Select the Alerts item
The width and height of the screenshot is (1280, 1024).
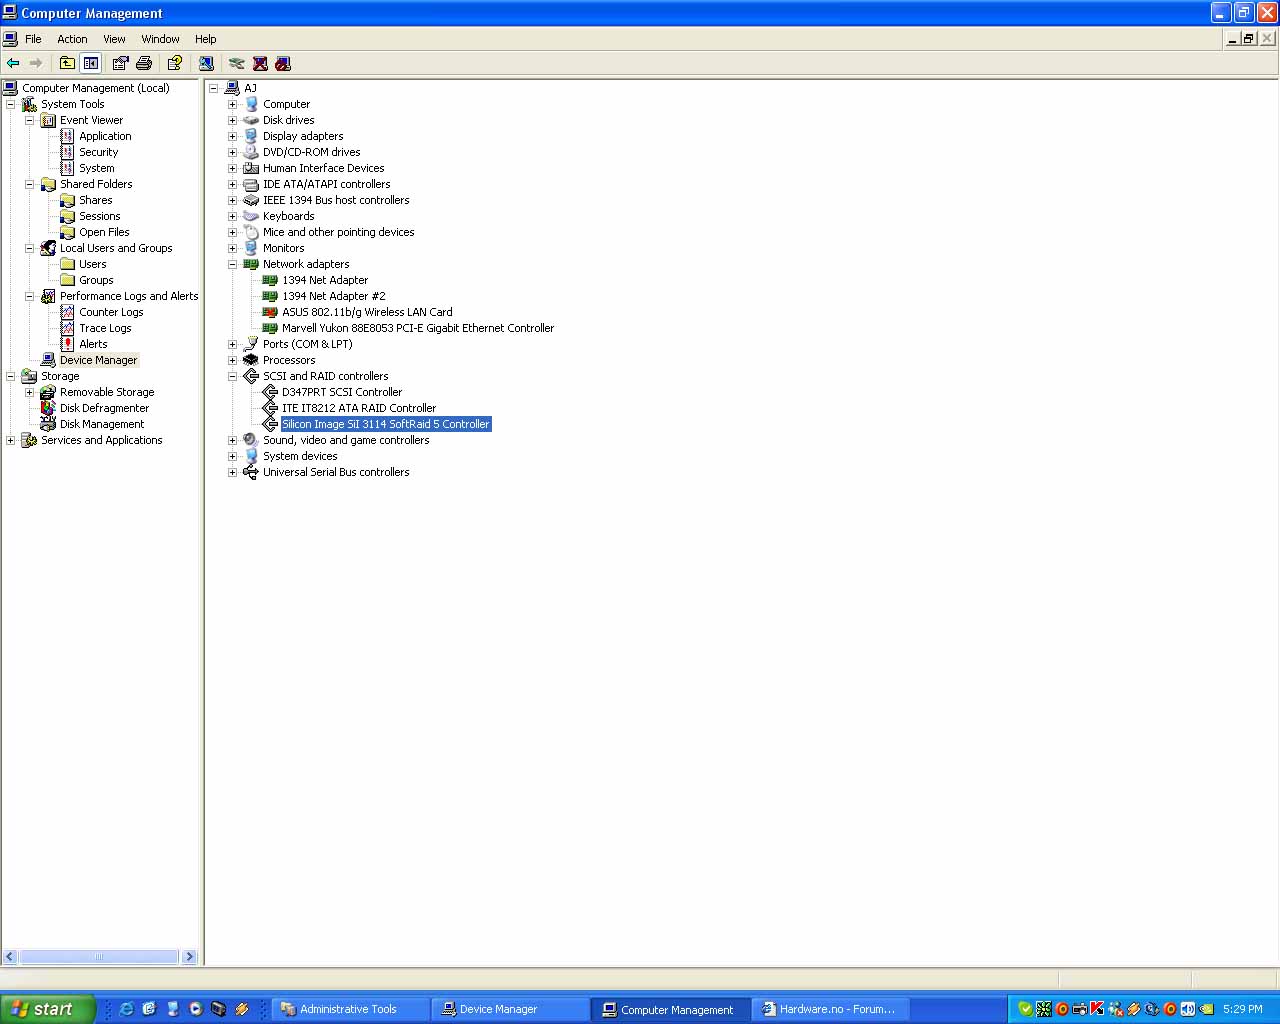(93, 344)
